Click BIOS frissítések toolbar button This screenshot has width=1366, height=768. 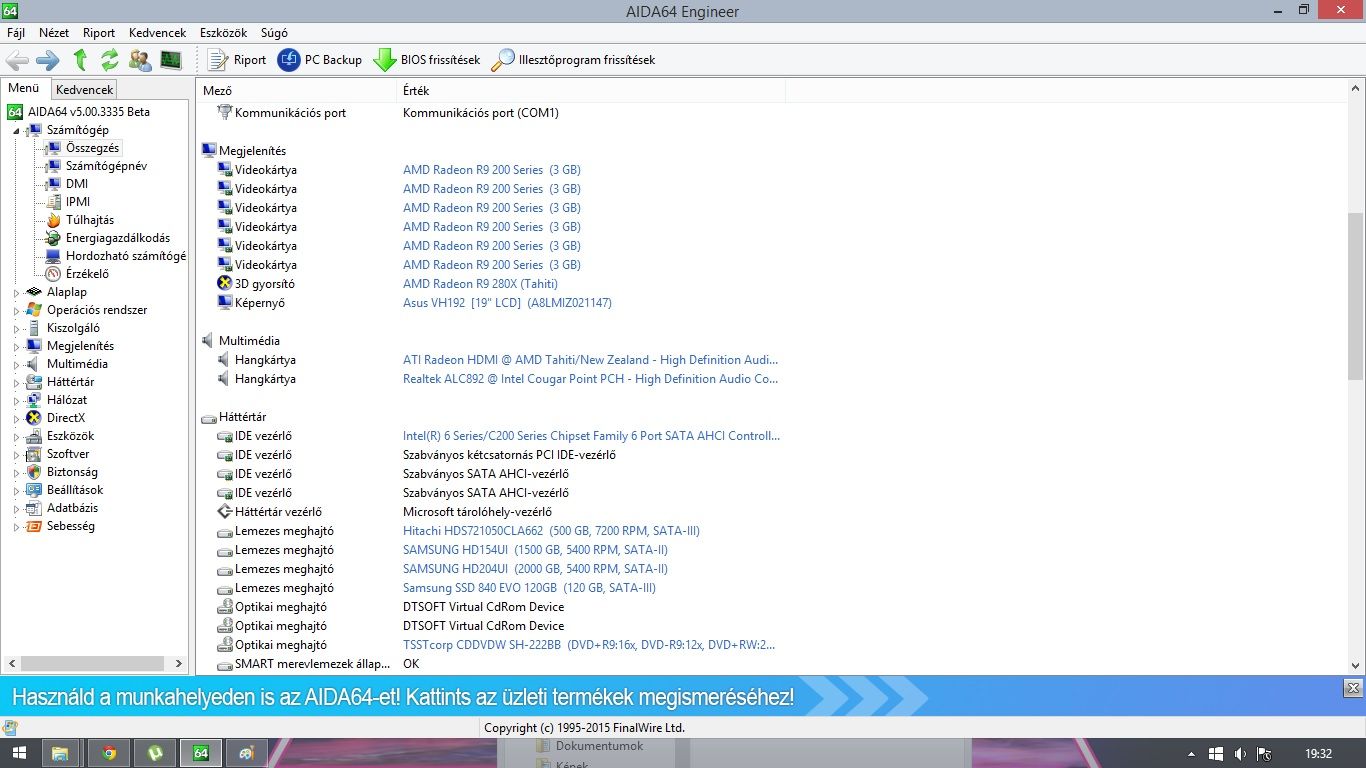tap(427, 60)
